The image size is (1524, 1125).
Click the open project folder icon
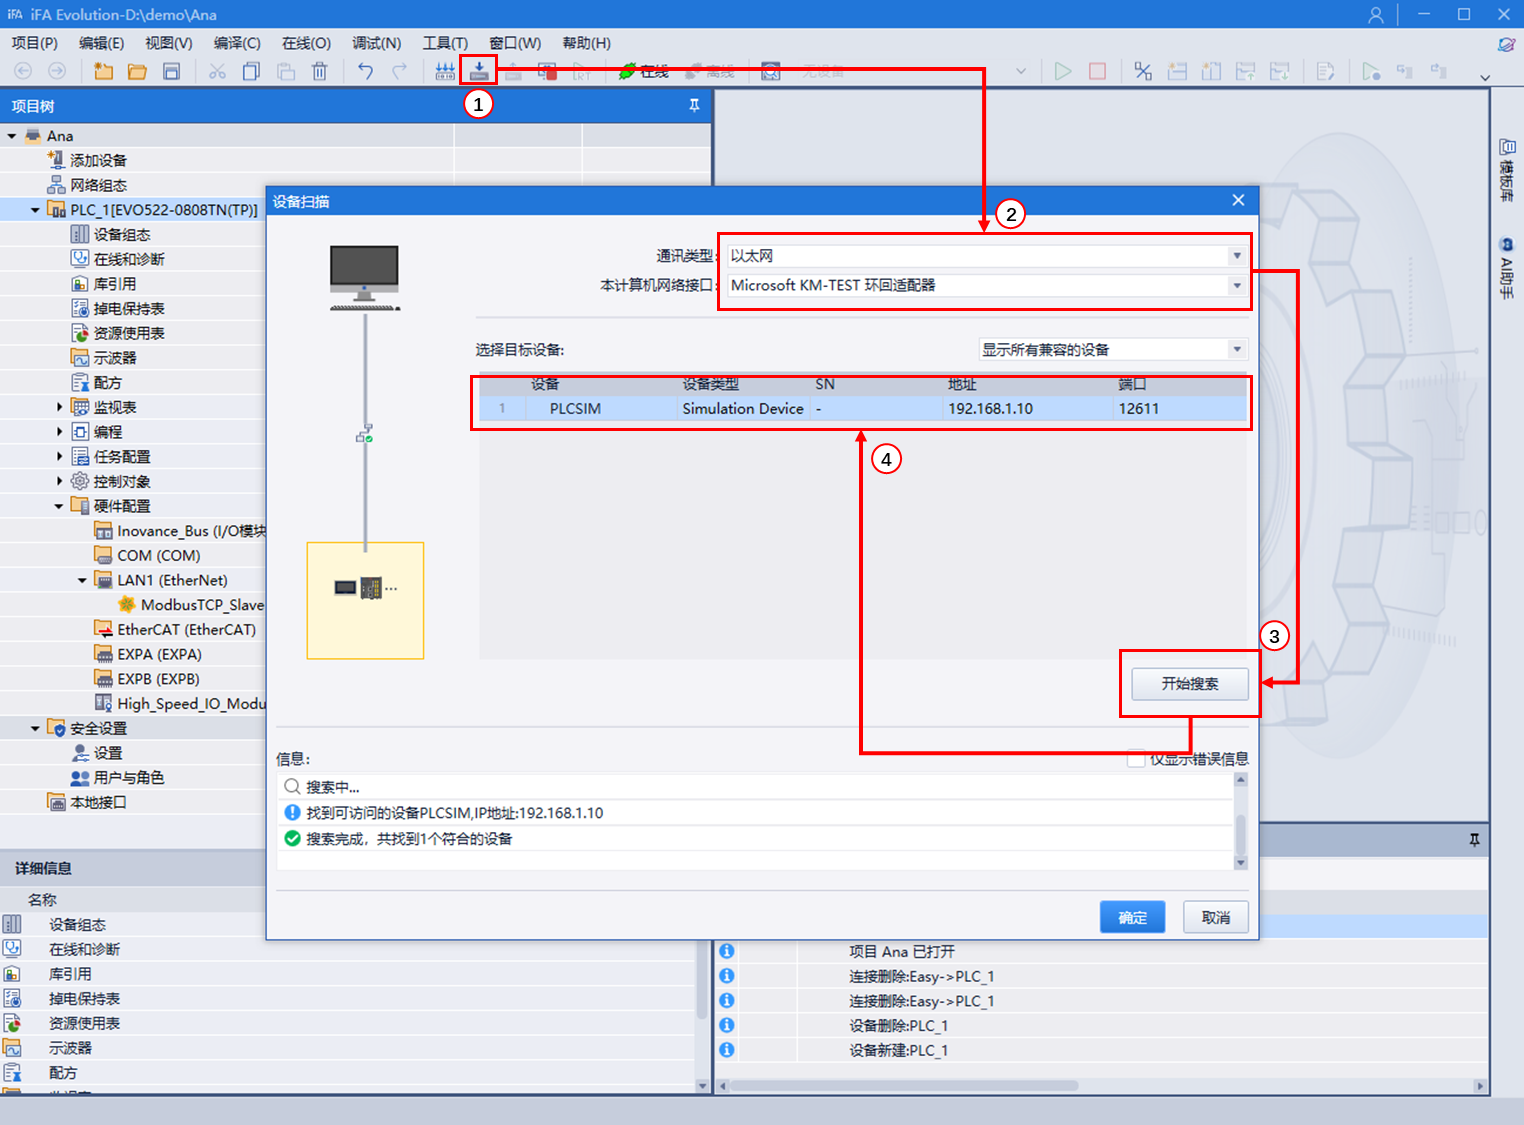(137, 71)
